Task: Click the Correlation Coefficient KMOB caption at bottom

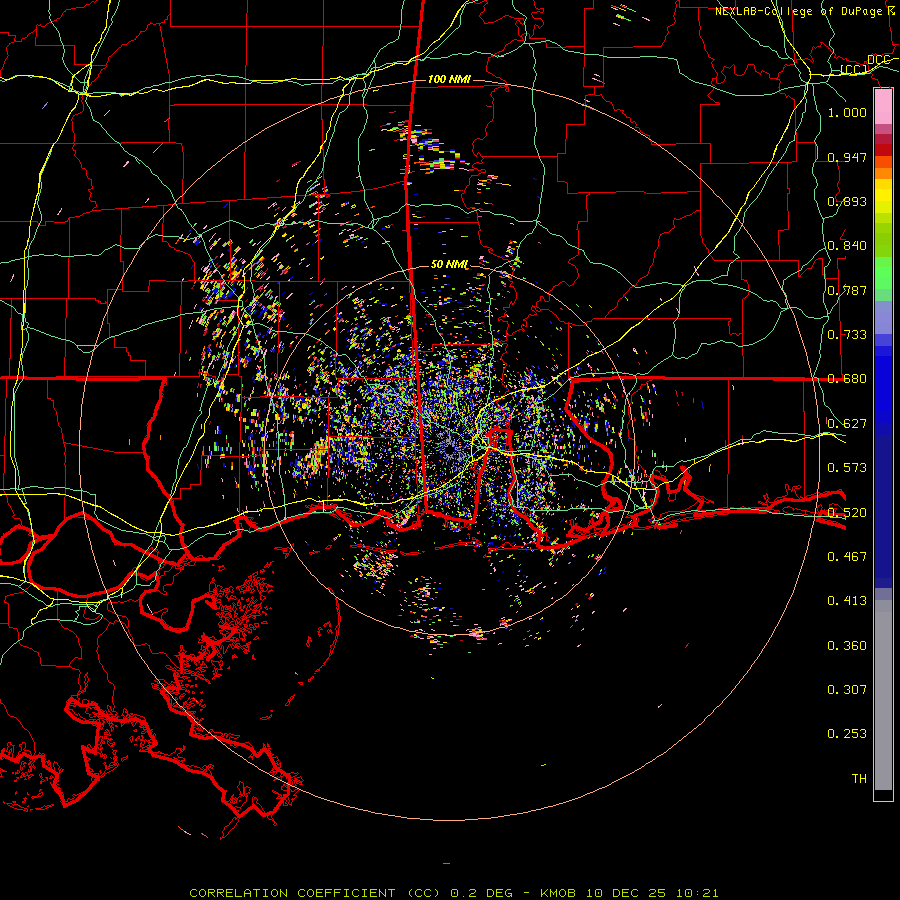Action: point(454,893)
